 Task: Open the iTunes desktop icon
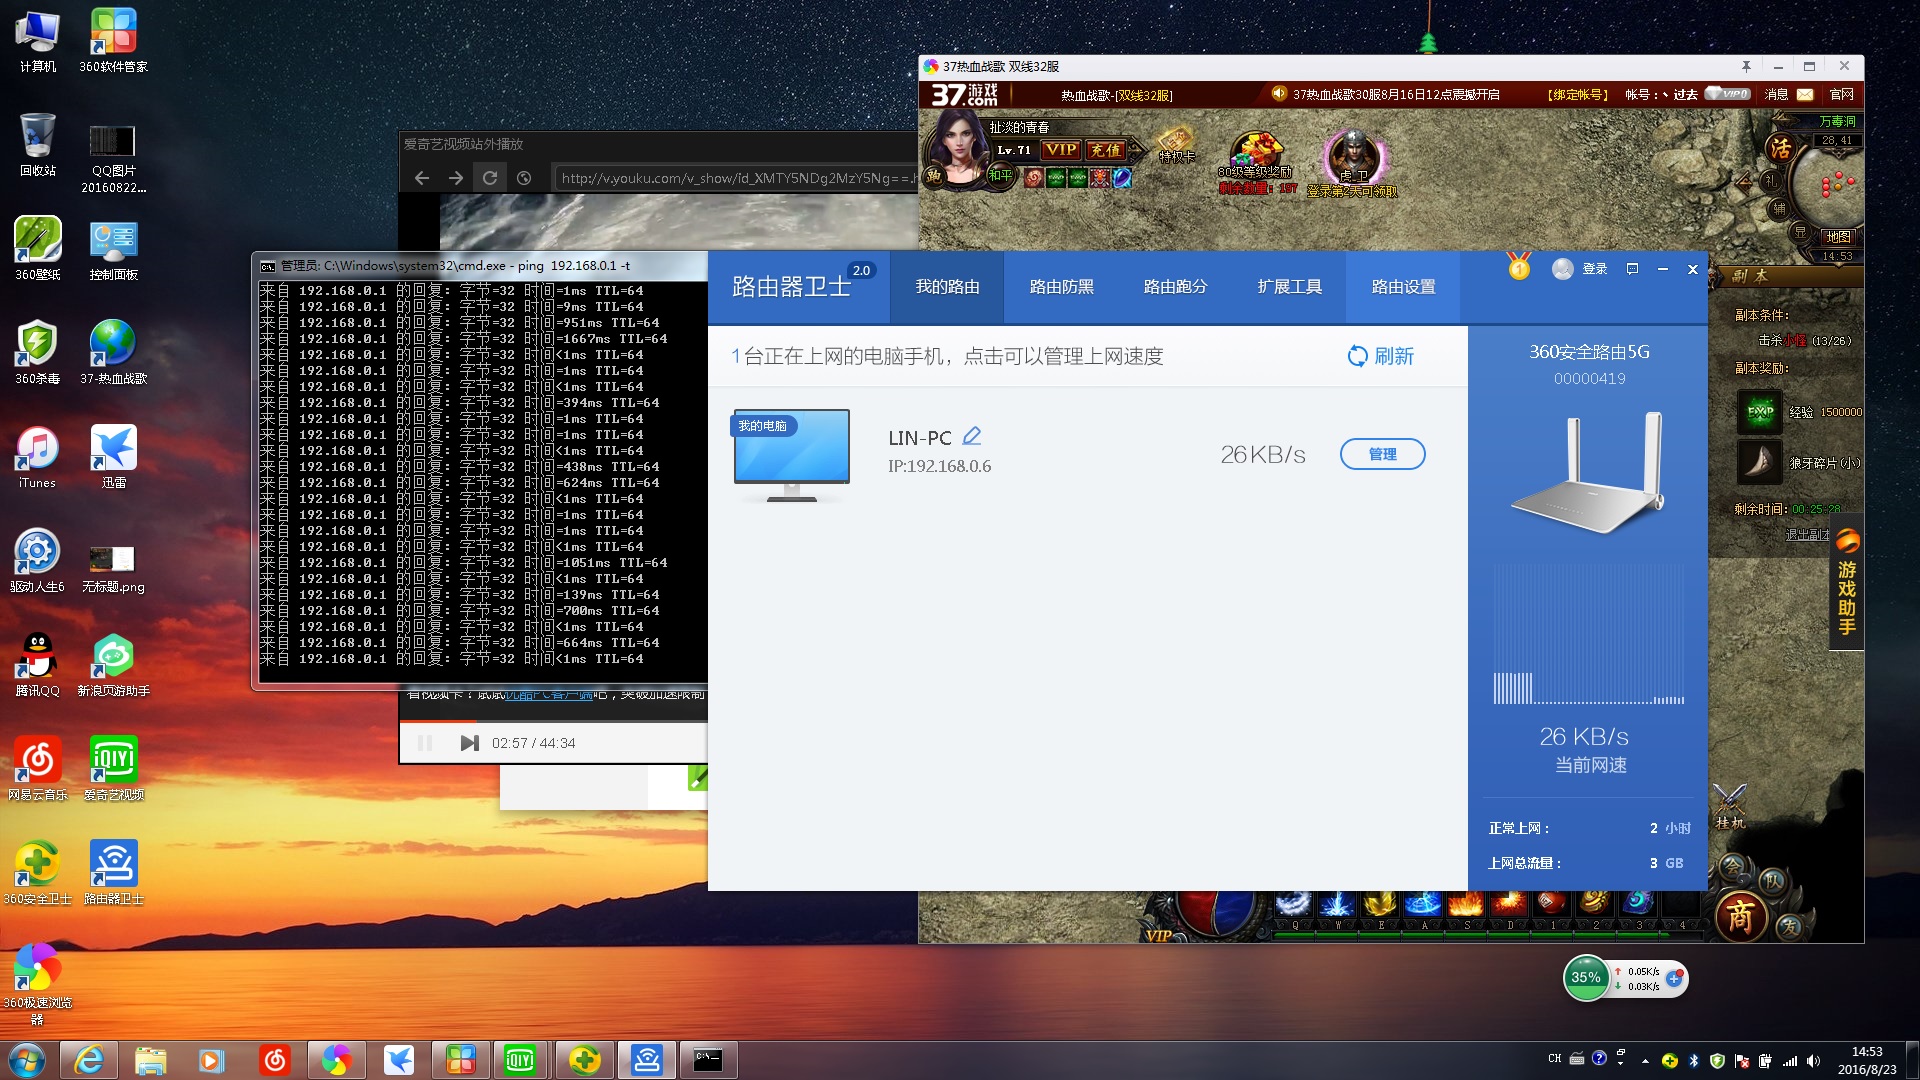click(x=37, y=457)
